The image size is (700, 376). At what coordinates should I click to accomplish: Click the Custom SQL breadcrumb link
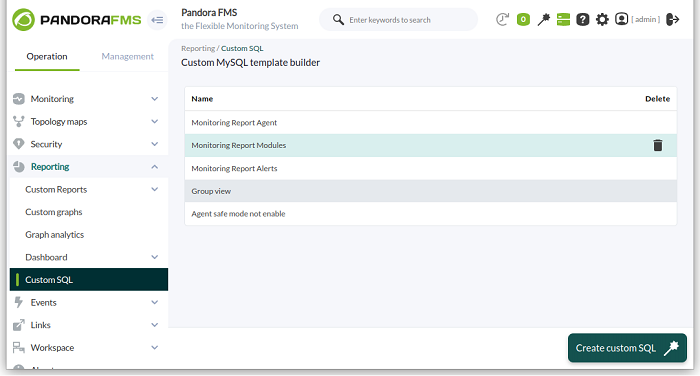242,48
